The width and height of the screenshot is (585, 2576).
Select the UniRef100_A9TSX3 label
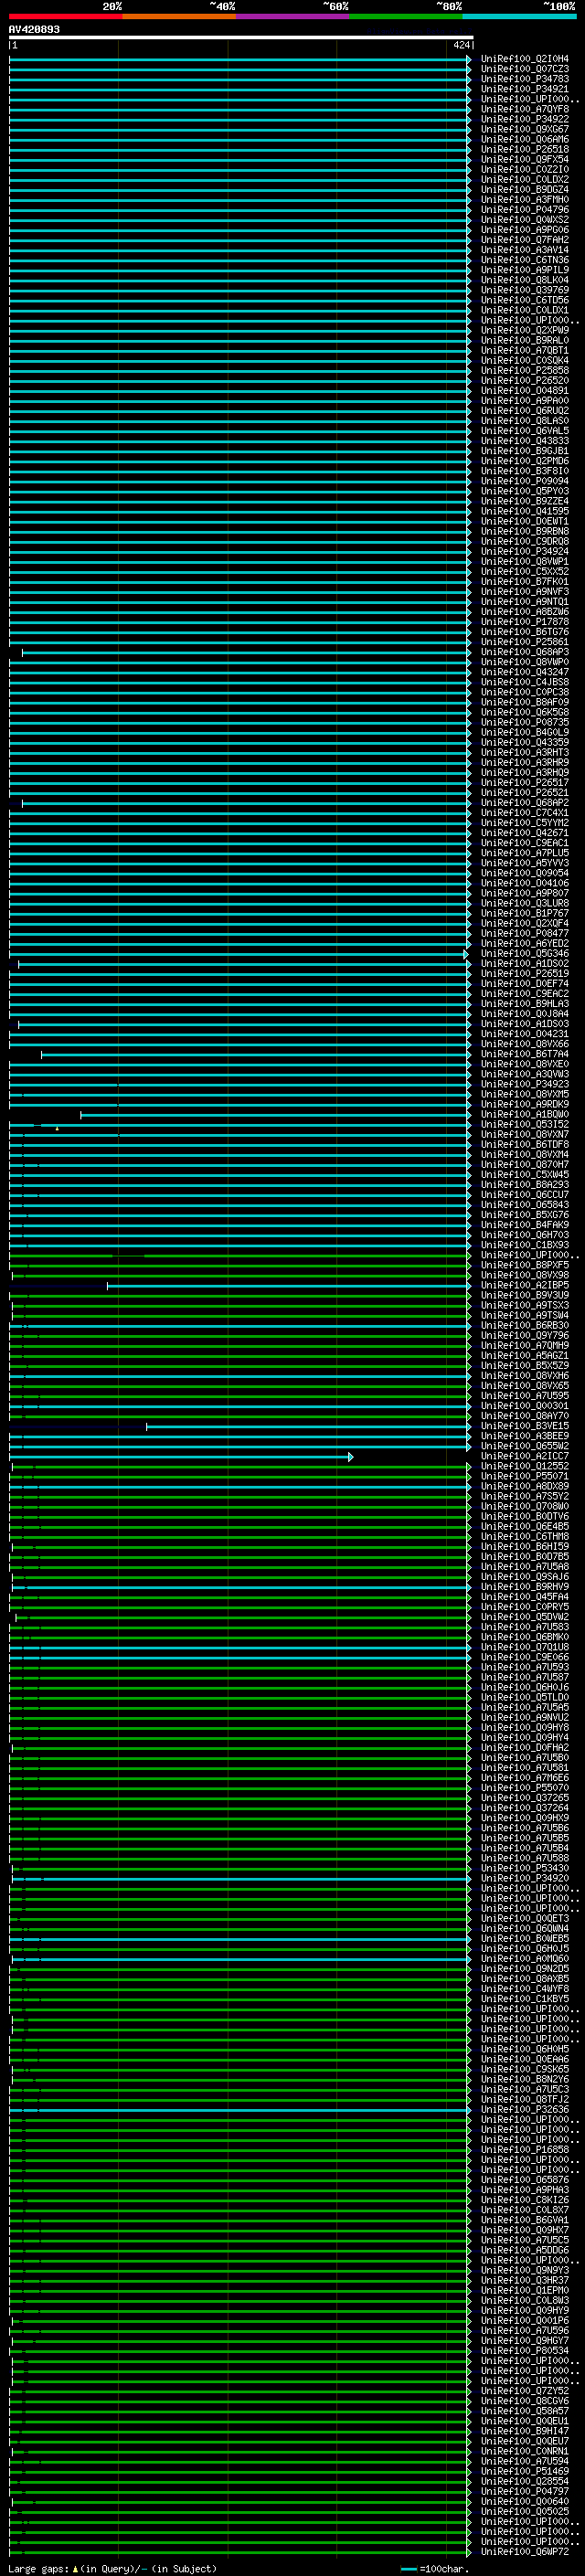coord(525,1305)
